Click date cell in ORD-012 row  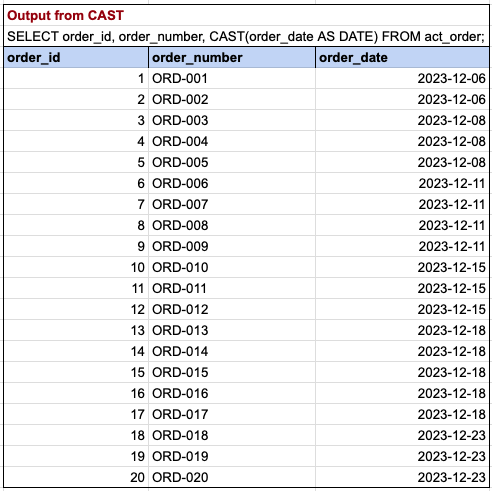402,310
